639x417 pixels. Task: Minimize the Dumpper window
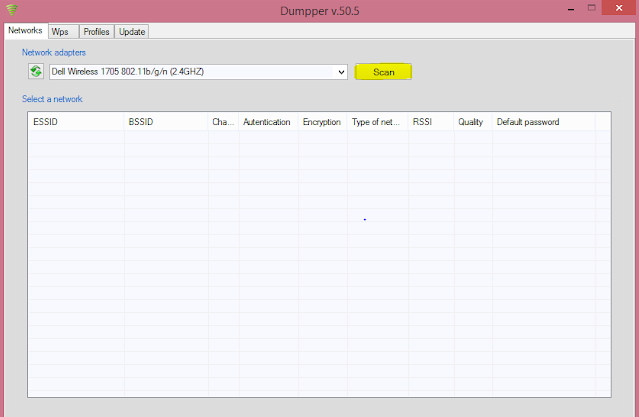tap(571, 9)
